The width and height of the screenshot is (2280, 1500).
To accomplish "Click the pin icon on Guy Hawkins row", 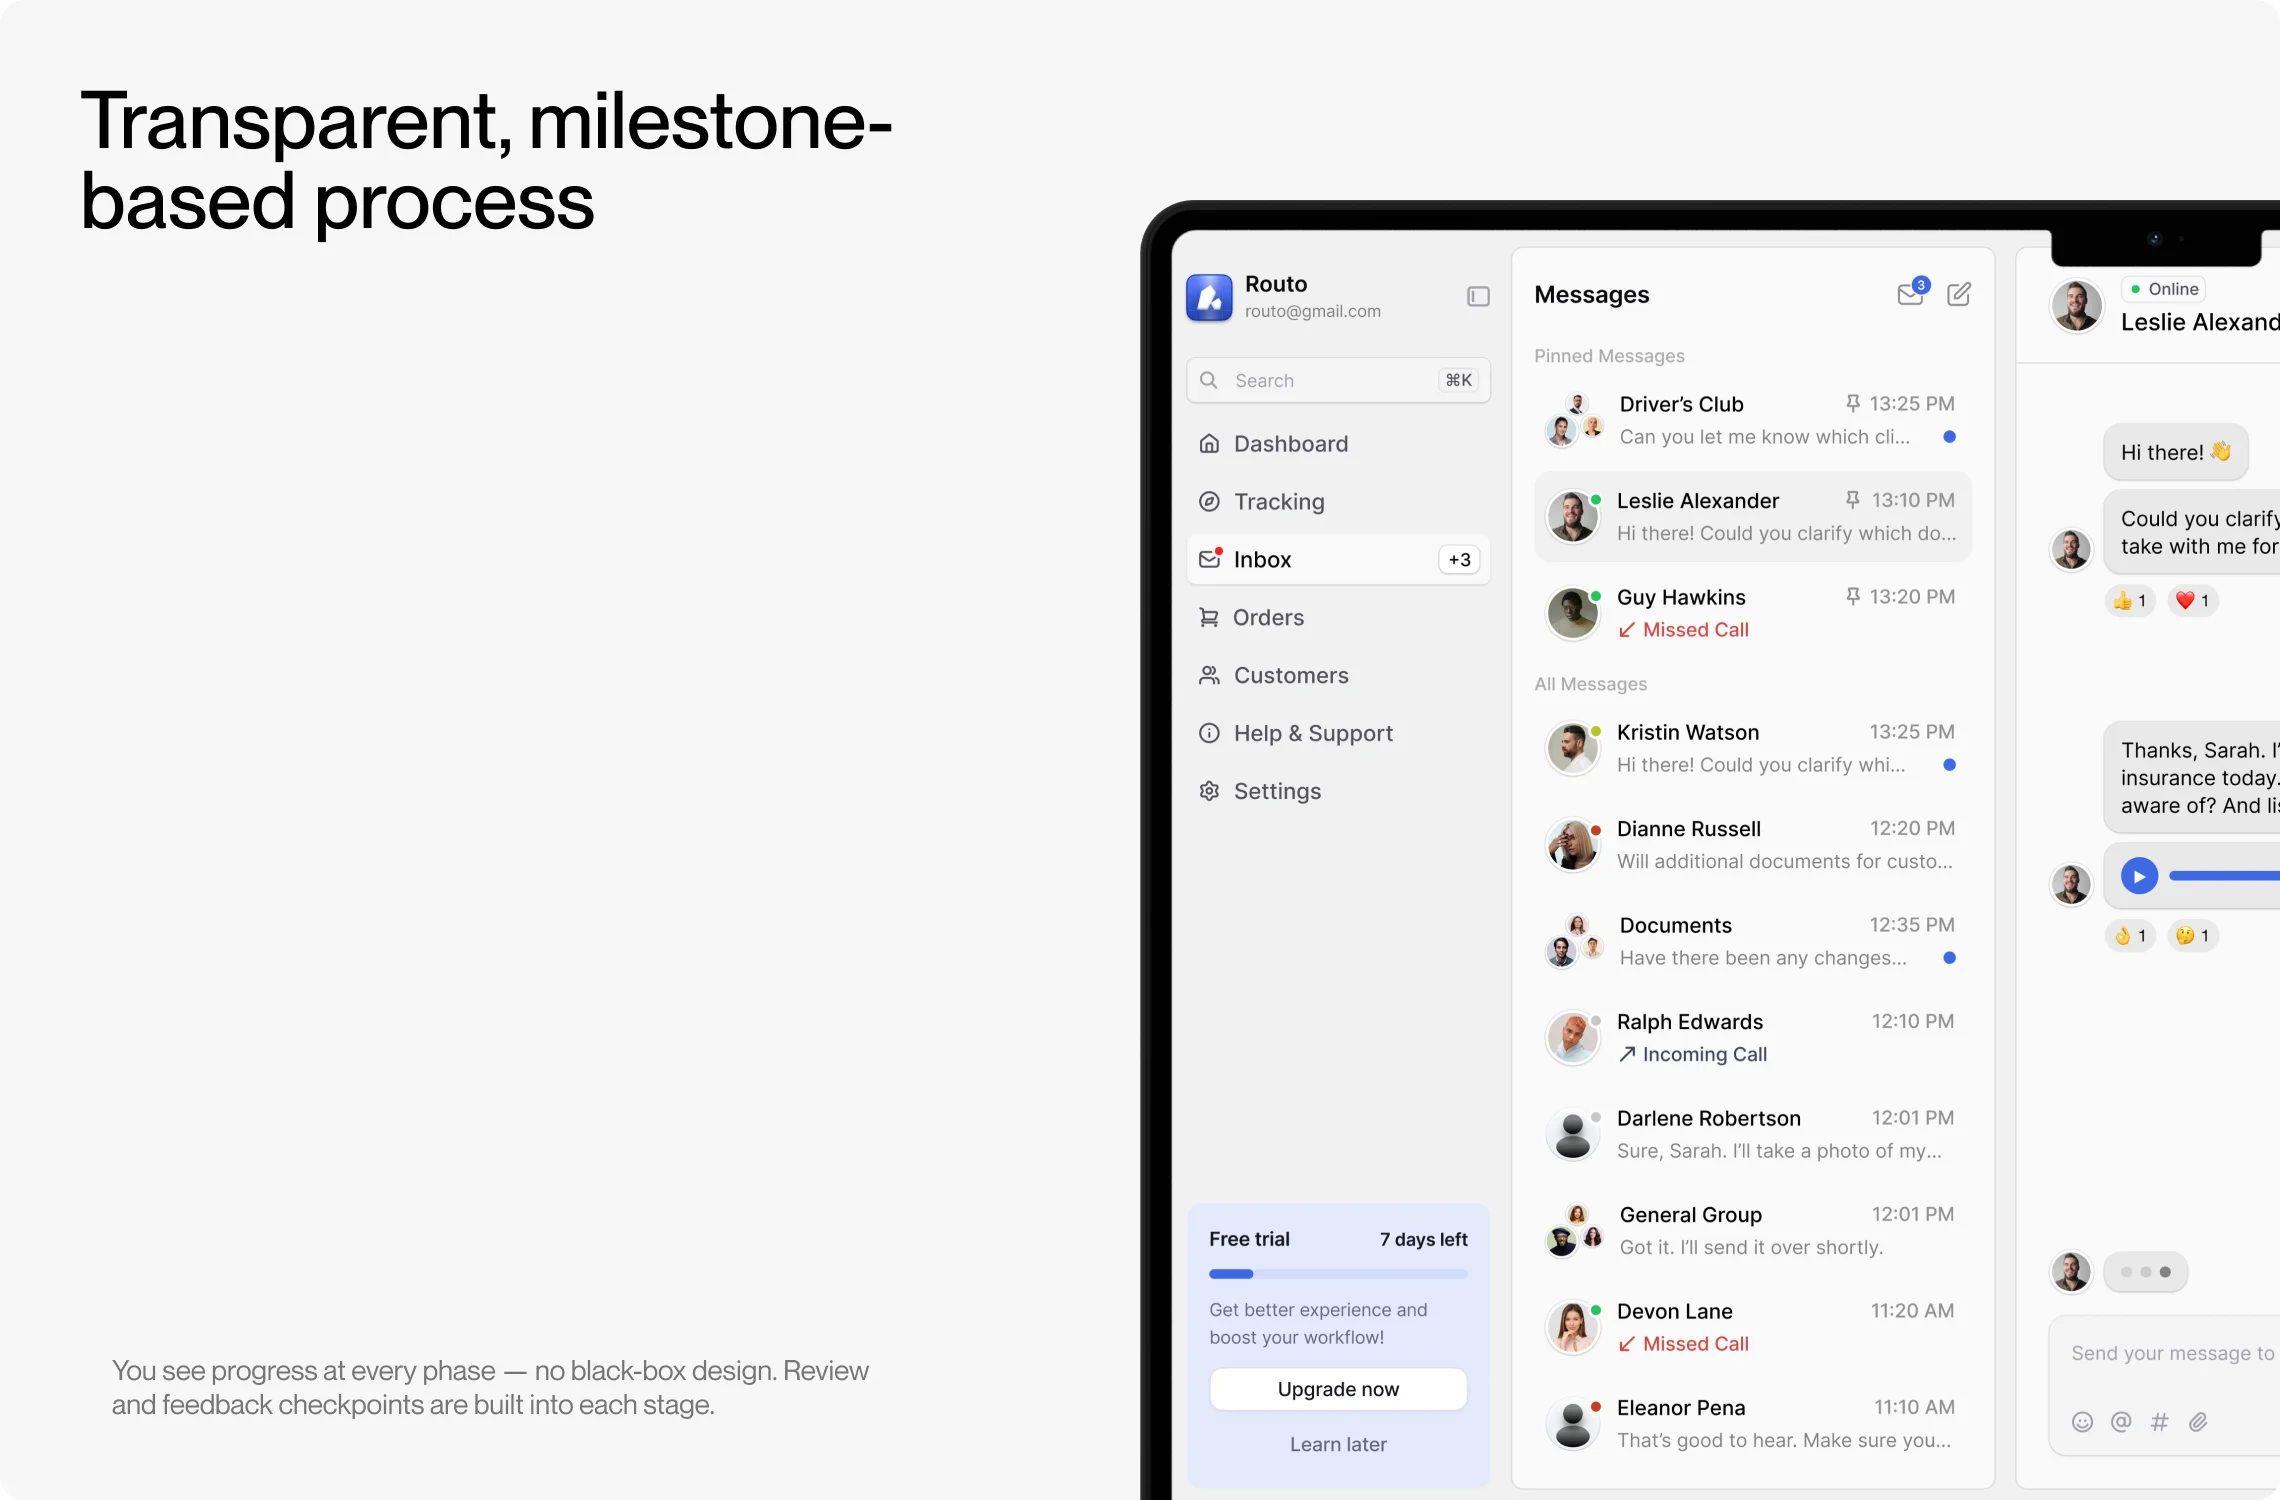I will pos(1852,596).
